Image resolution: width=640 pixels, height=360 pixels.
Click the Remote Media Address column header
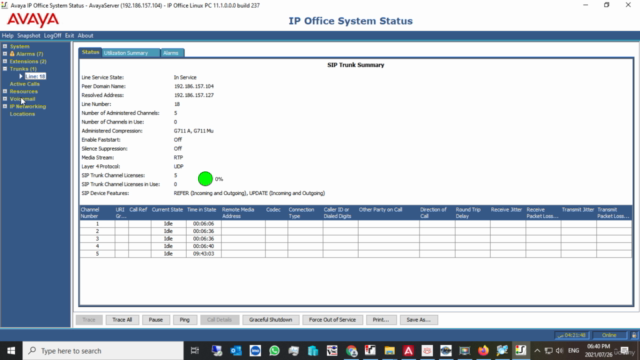[x=243, y=213]
